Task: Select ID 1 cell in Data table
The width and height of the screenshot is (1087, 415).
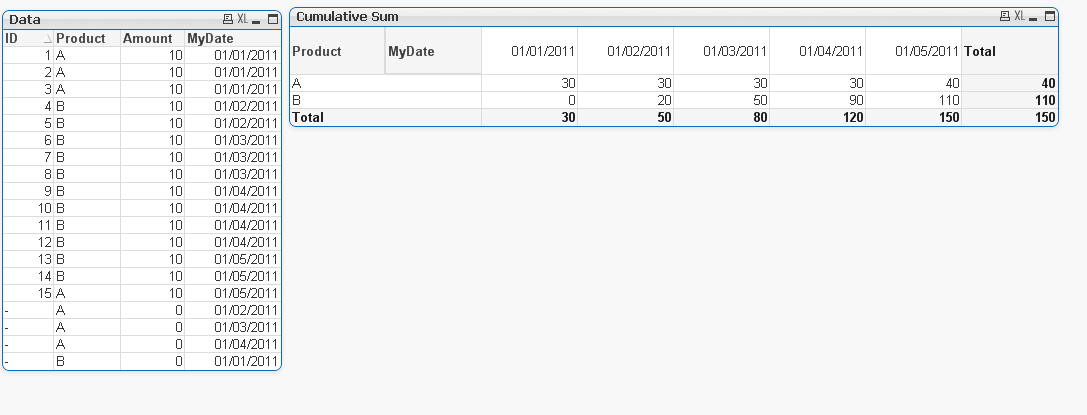Action: tap(28, 55)
